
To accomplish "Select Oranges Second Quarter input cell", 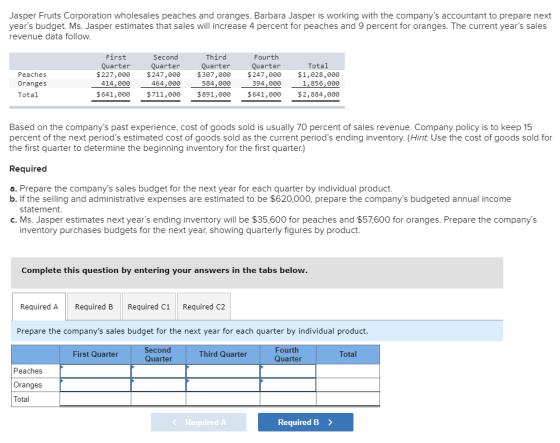I will (x=158, y=385).
